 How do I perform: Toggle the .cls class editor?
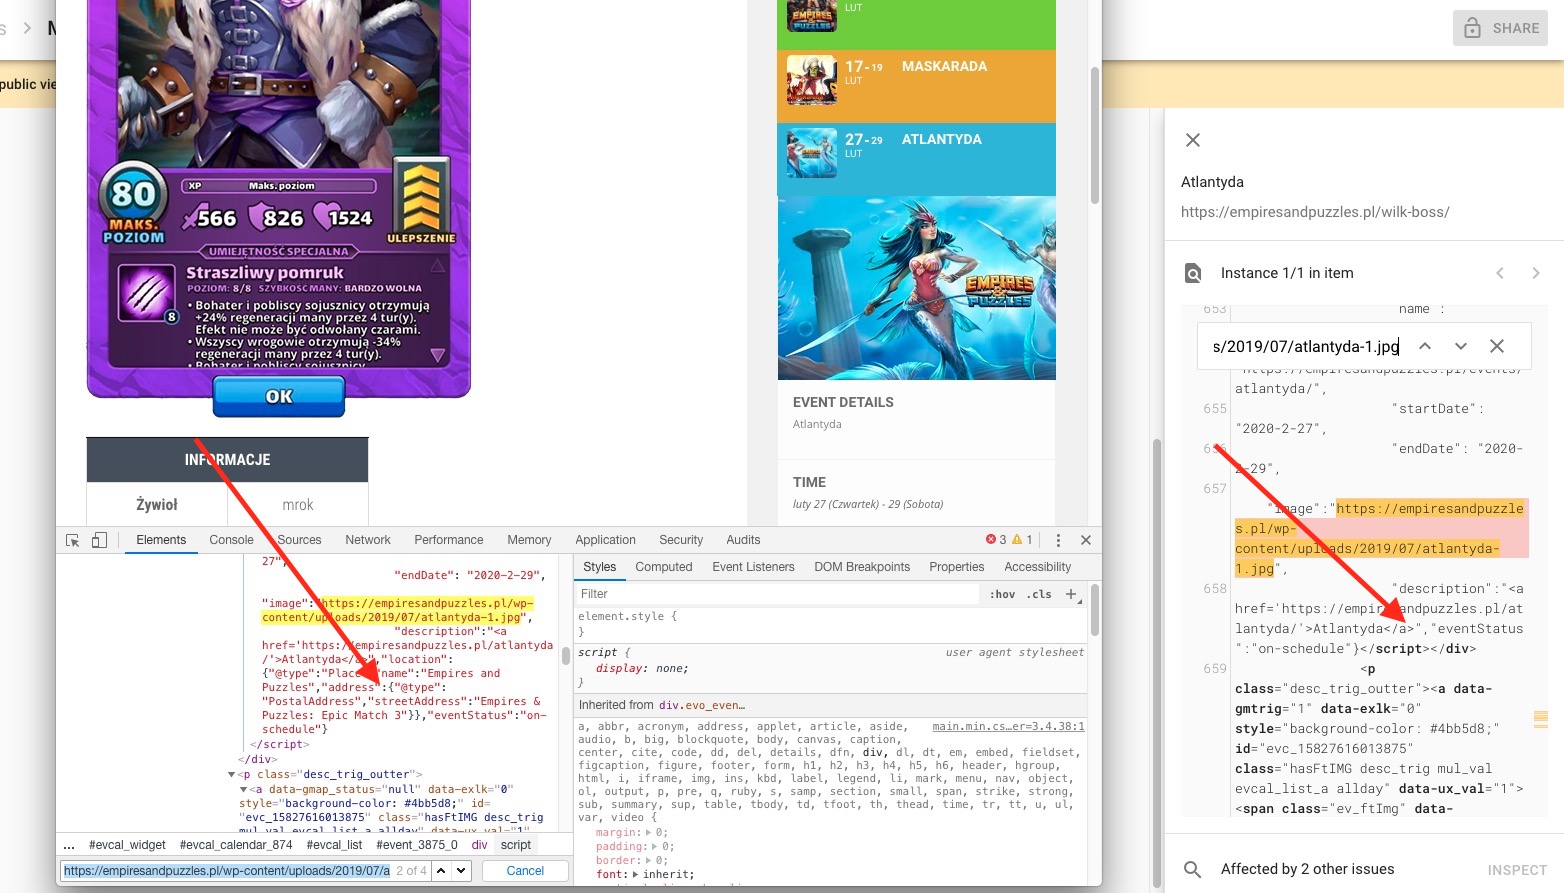click(x=1041, y=594)
